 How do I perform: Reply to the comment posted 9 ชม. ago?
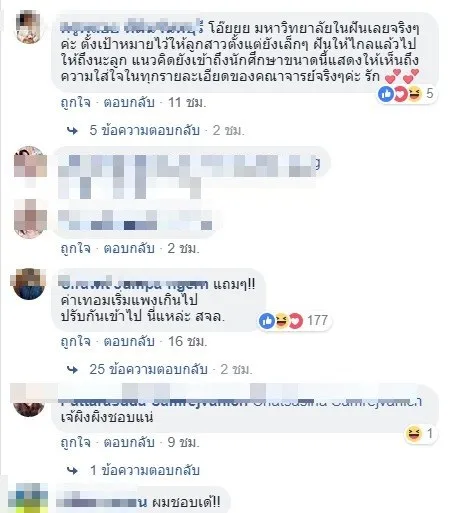click(129, 442)
